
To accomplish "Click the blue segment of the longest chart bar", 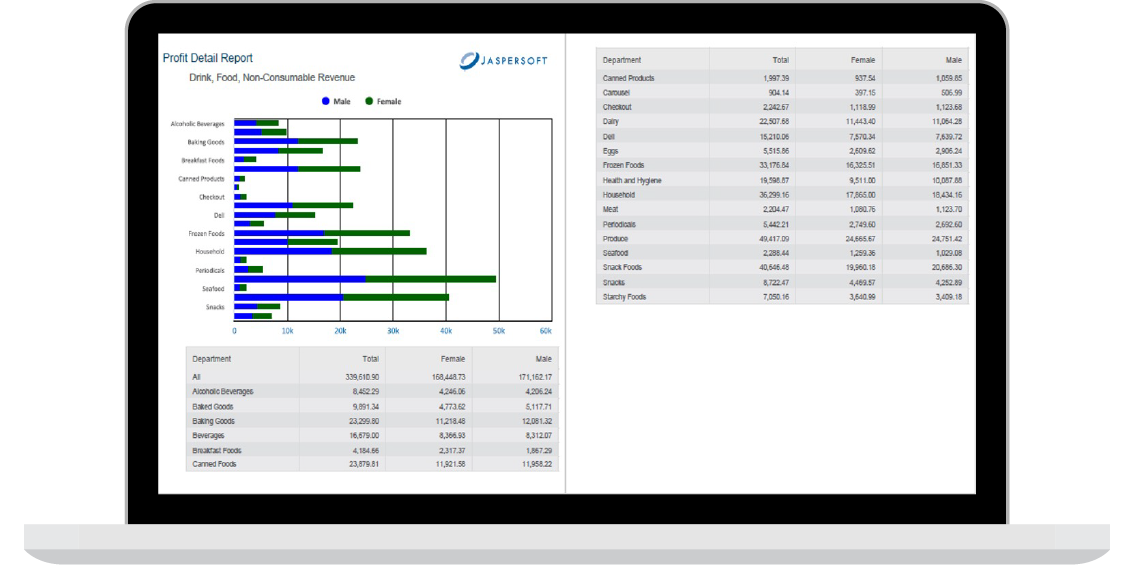I will (300, 279).
